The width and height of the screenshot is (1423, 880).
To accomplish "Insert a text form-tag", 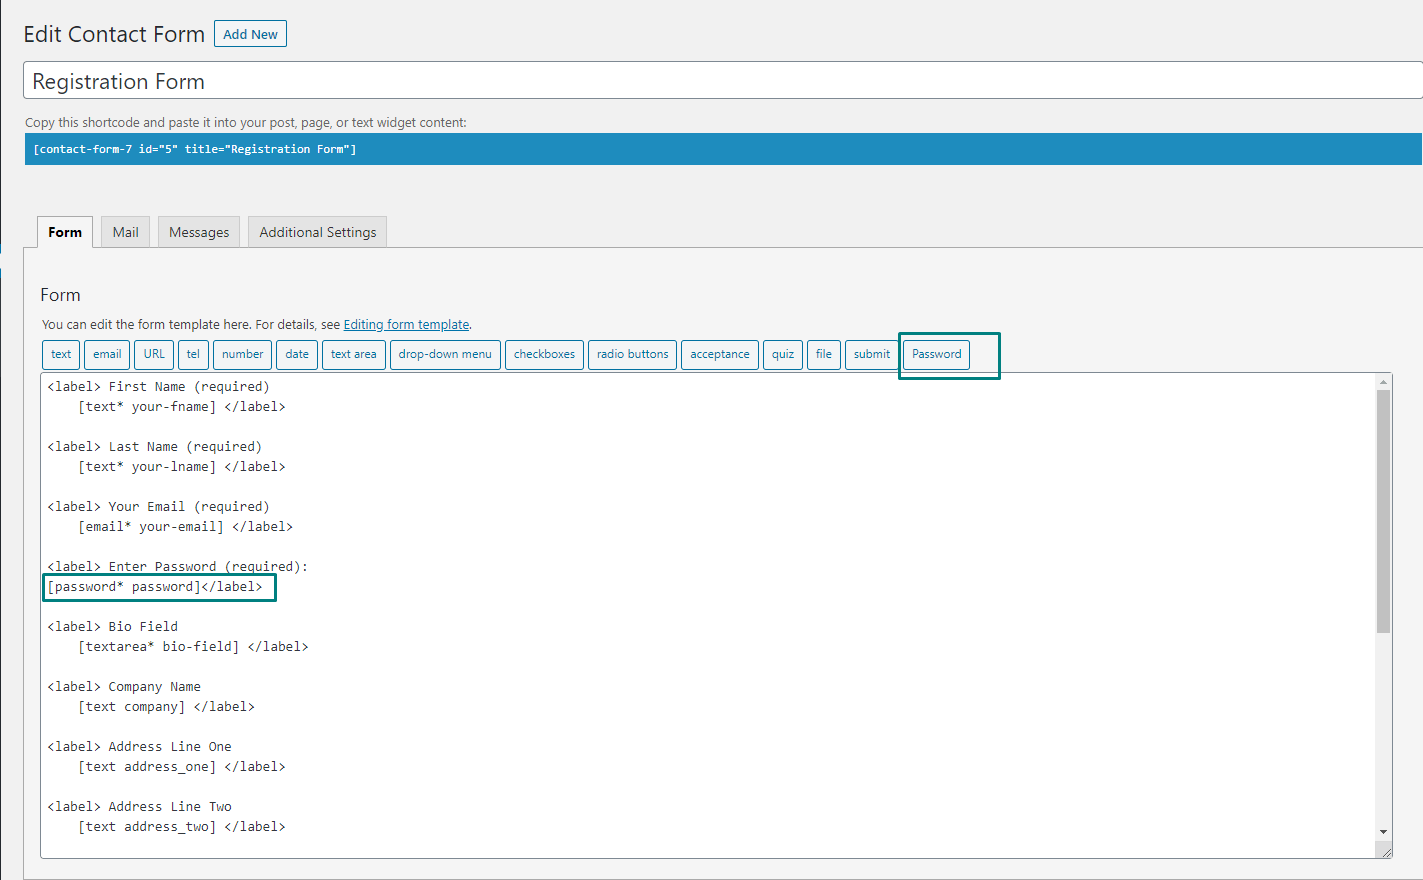I will tap(61, 354).
